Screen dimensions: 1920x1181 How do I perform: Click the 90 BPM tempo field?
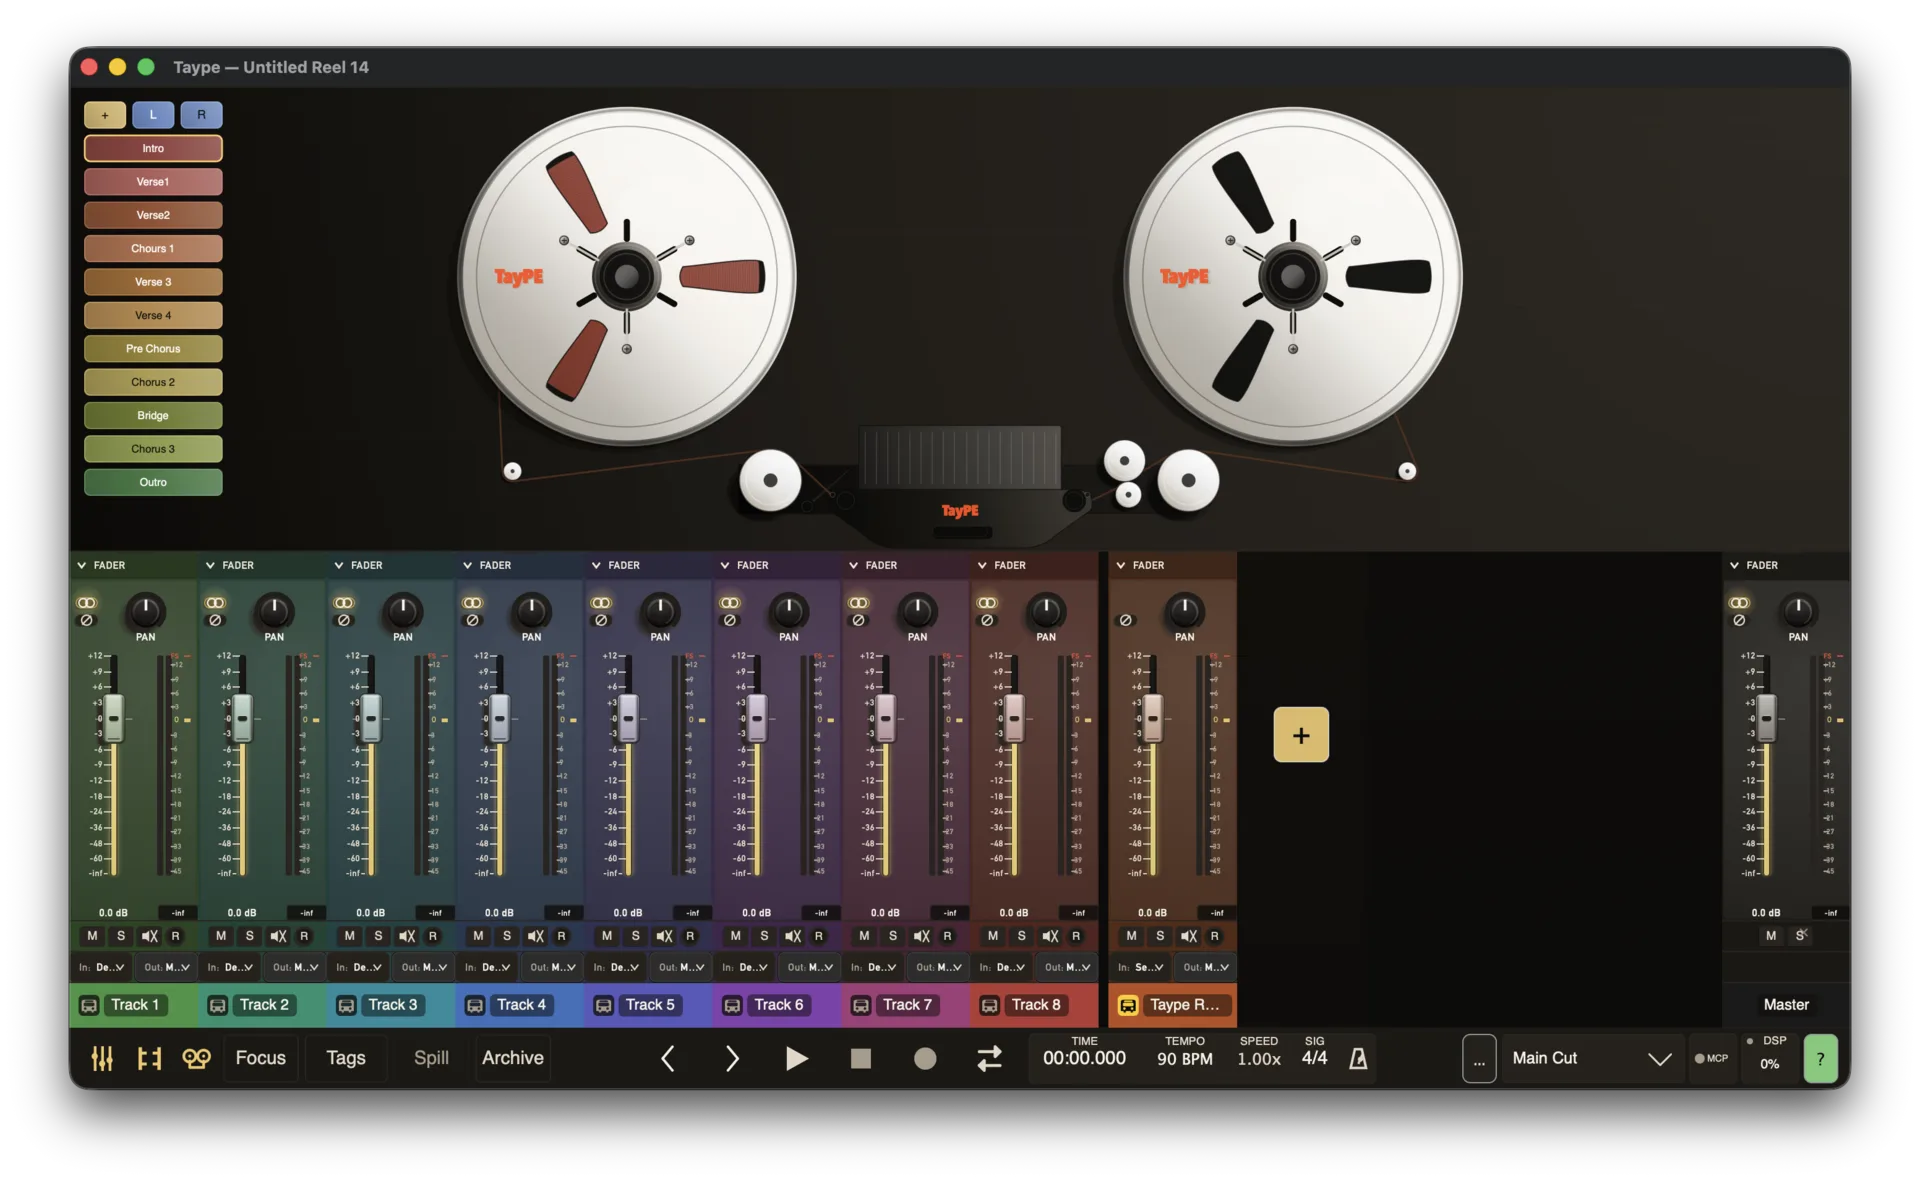pos(1185,1058)
